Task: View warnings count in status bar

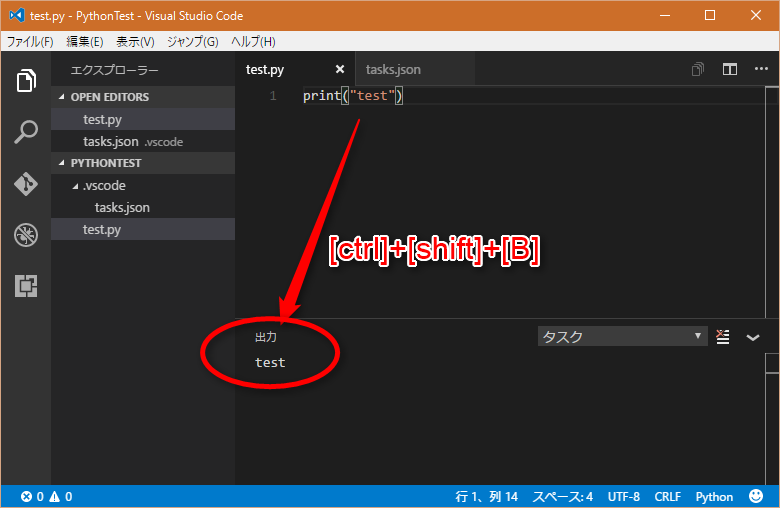Action: [x=61, y=497]
